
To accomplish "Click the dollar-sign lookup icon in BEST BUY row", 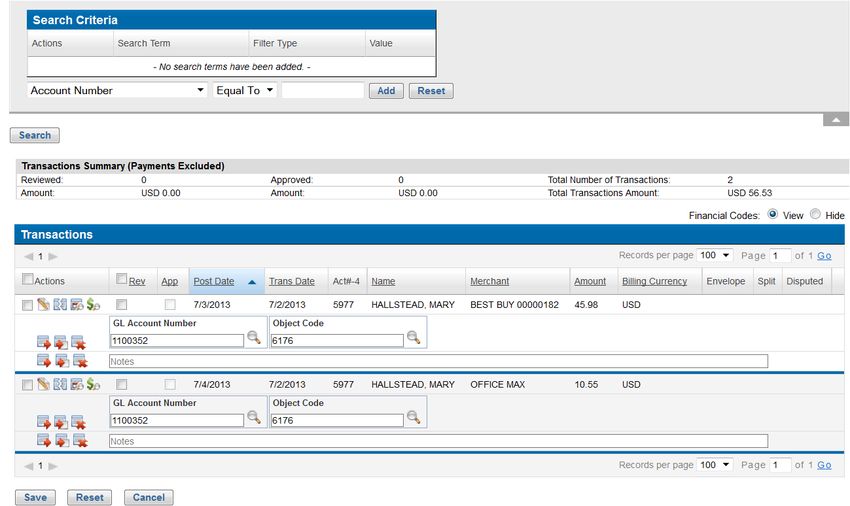I will click(93, 304).
